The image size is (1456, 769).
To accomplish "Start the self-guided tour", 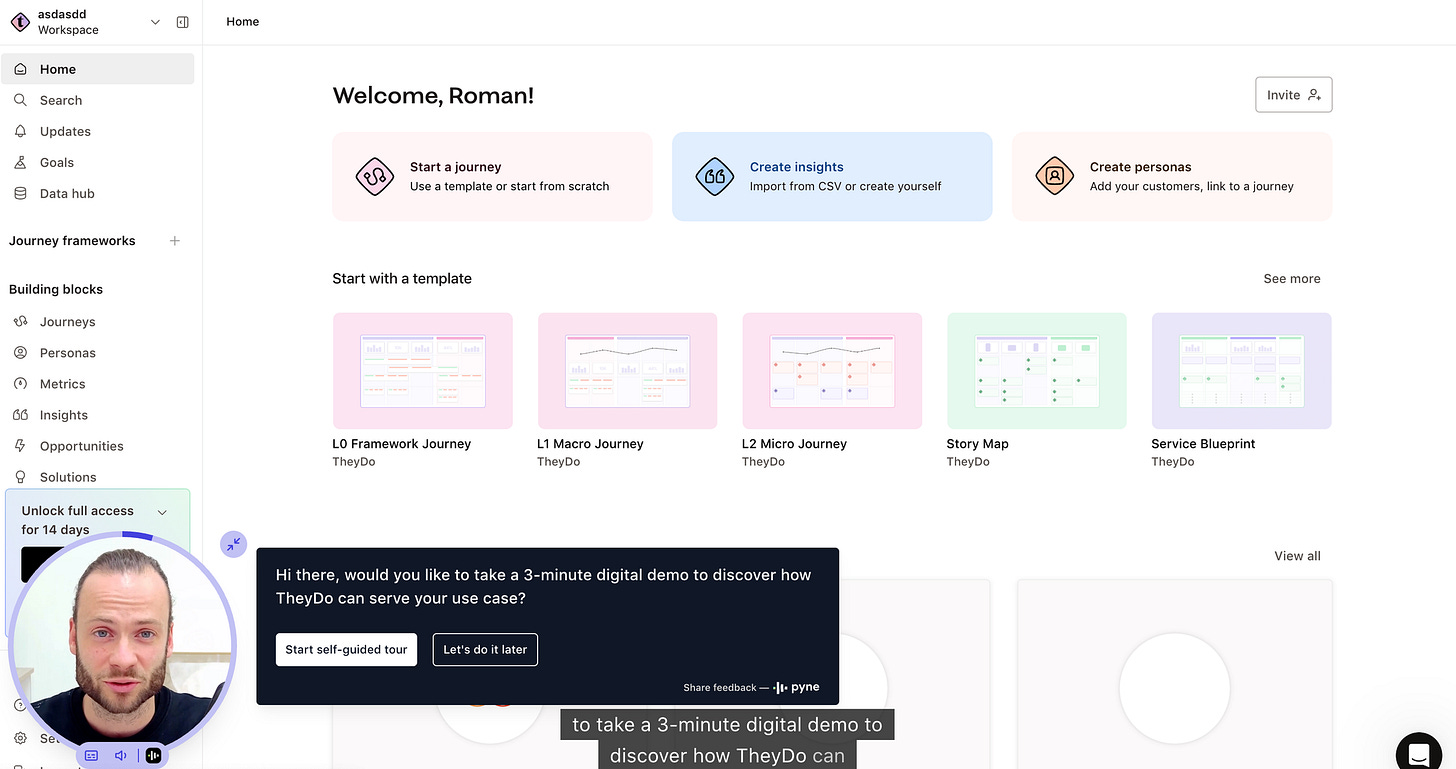I will (x=346, y=649).
